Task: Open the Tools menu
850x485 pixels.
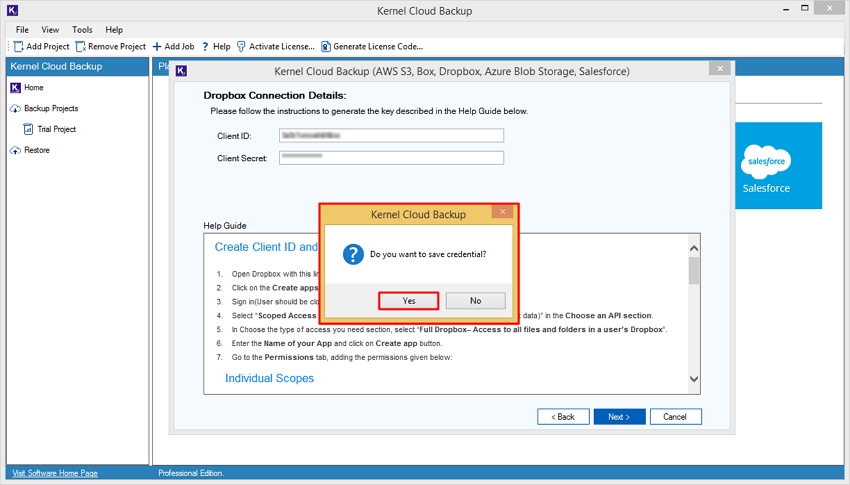Action: pyautogui.click(x=82, y=30)
